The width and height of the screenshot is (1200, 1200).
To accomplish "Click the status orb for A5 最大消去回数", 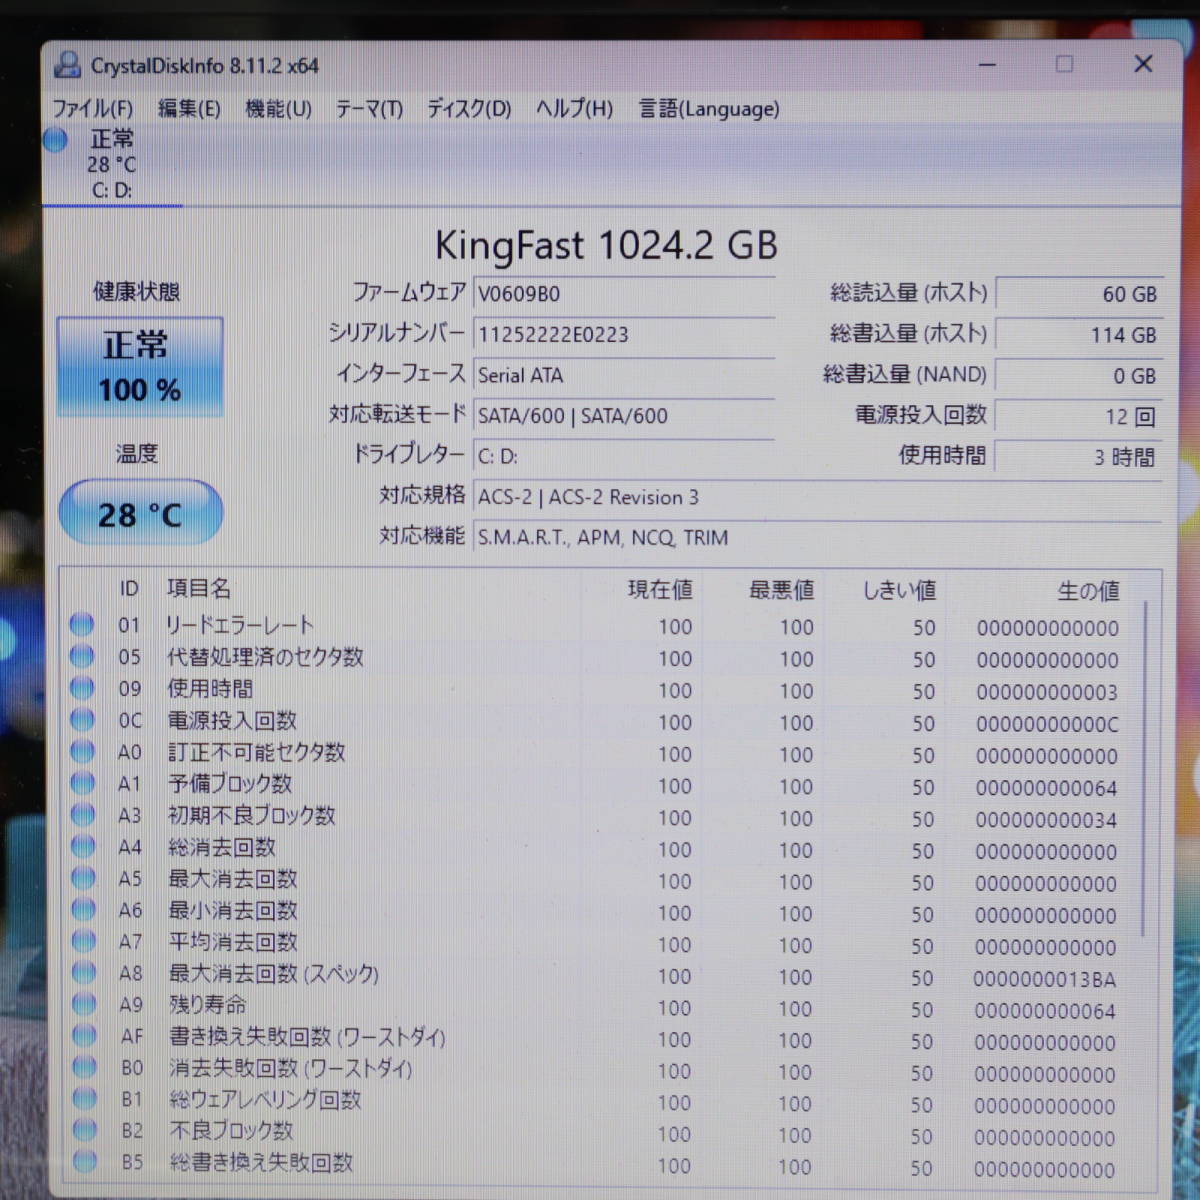I will pos(84,878).
